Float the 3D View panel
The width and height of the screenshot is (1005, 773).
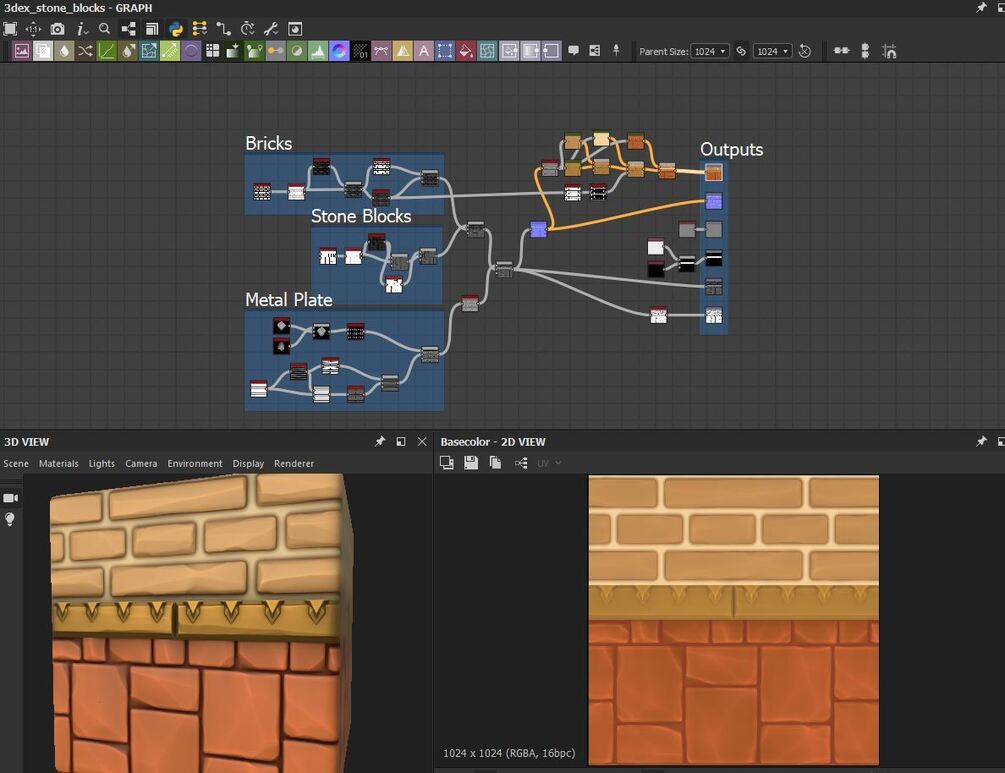(x=401, y=441)
